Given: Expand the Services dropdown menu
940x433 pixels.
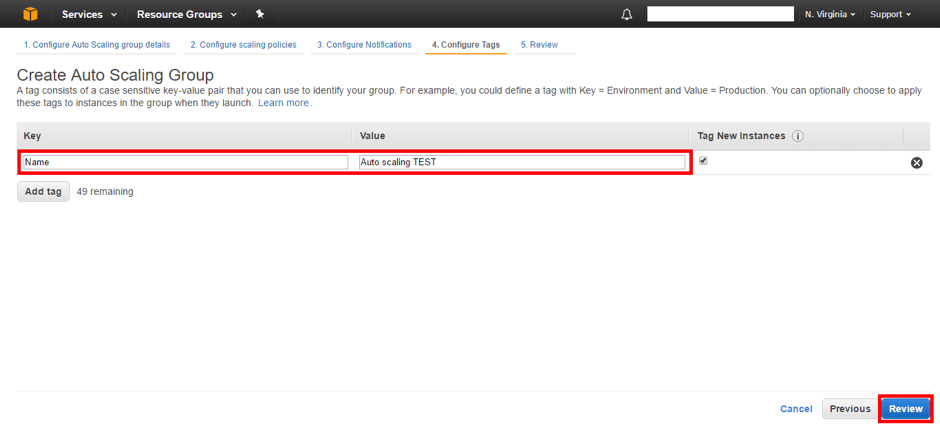Looking at the screenshot, I should (x=89, y=15).
